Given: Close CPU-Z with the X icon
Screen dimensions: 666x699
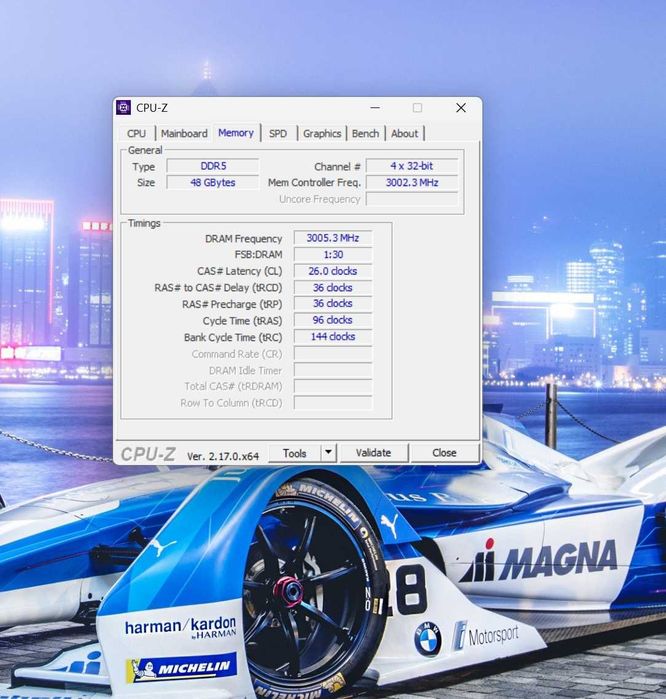Looking at the screenshot, I should 461,107.
